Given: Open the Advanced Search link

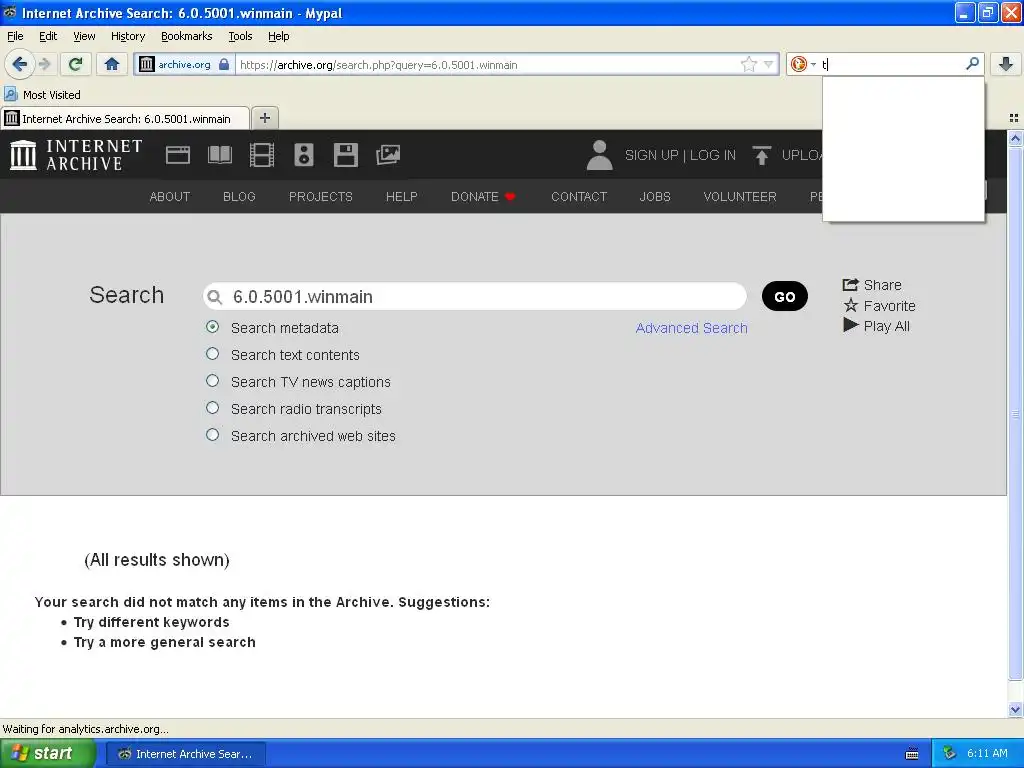Looking at the screenshot, I should (692, 328).
